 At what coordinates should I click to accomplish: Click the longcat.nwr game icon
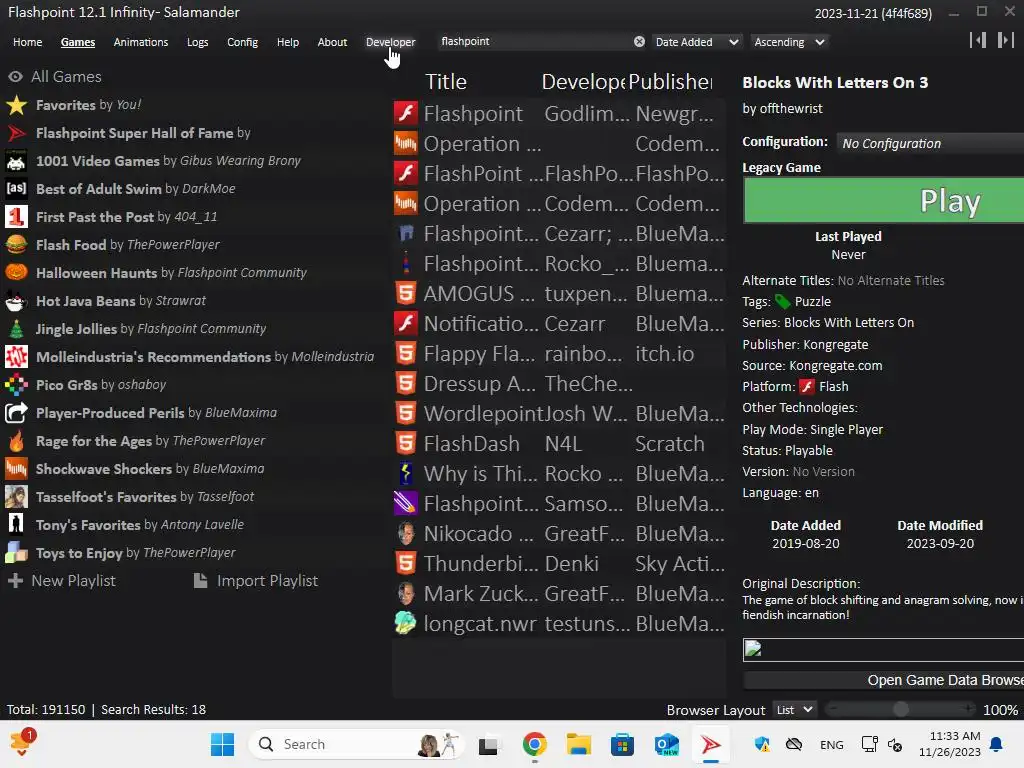(406, 623)
